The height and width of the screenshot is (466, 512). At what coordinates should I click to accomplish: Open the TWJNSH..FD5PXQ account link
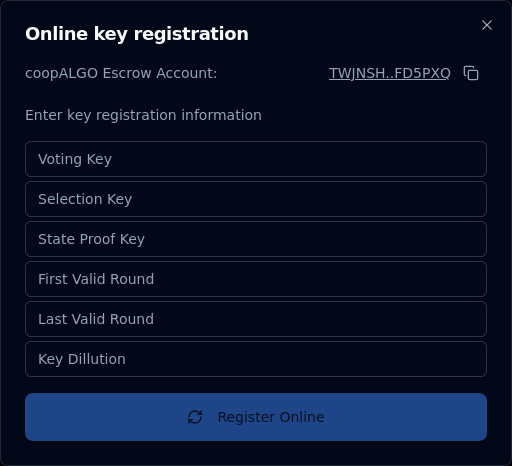[389, 73]
